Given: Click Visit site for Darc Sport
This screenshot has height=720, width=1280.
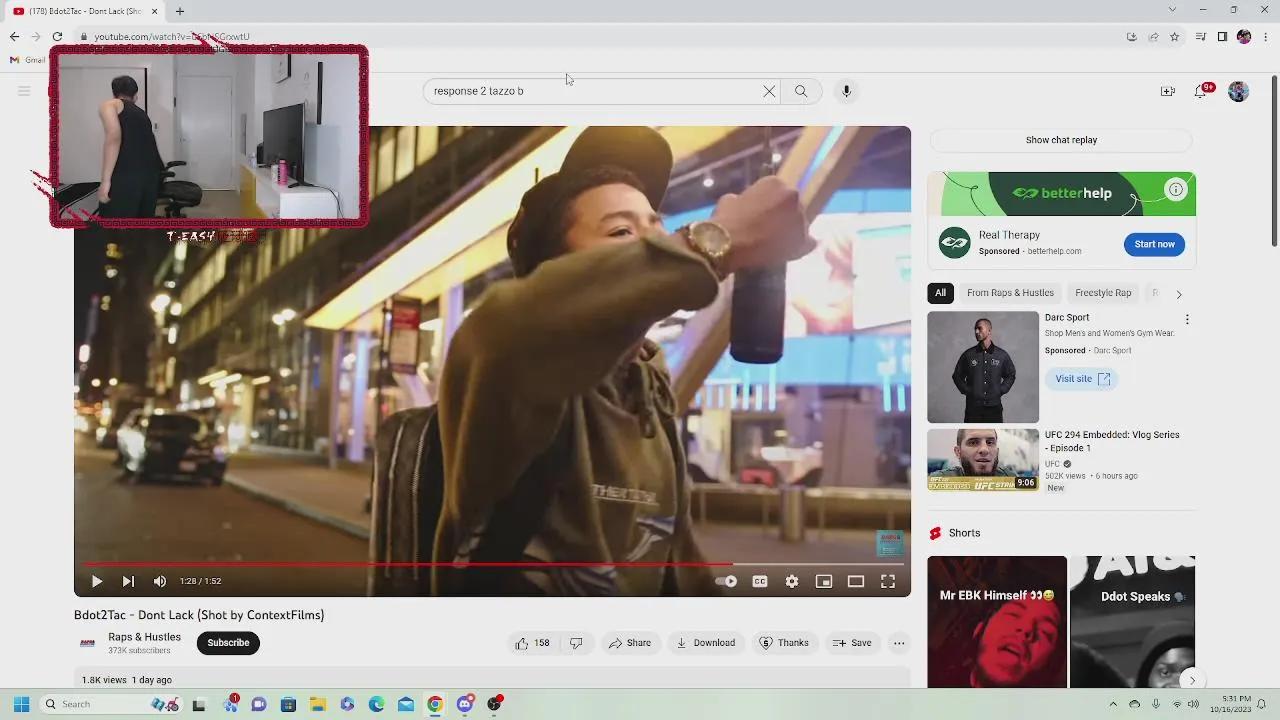Looking at the screenshot, I should coord(1081,379).
